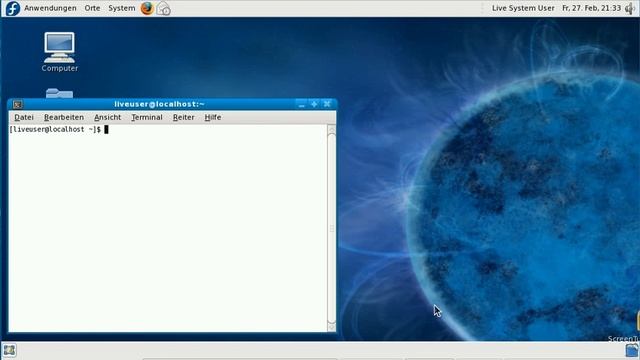Click the workspace switcher in bottom right corner

[x=632, y=350]
